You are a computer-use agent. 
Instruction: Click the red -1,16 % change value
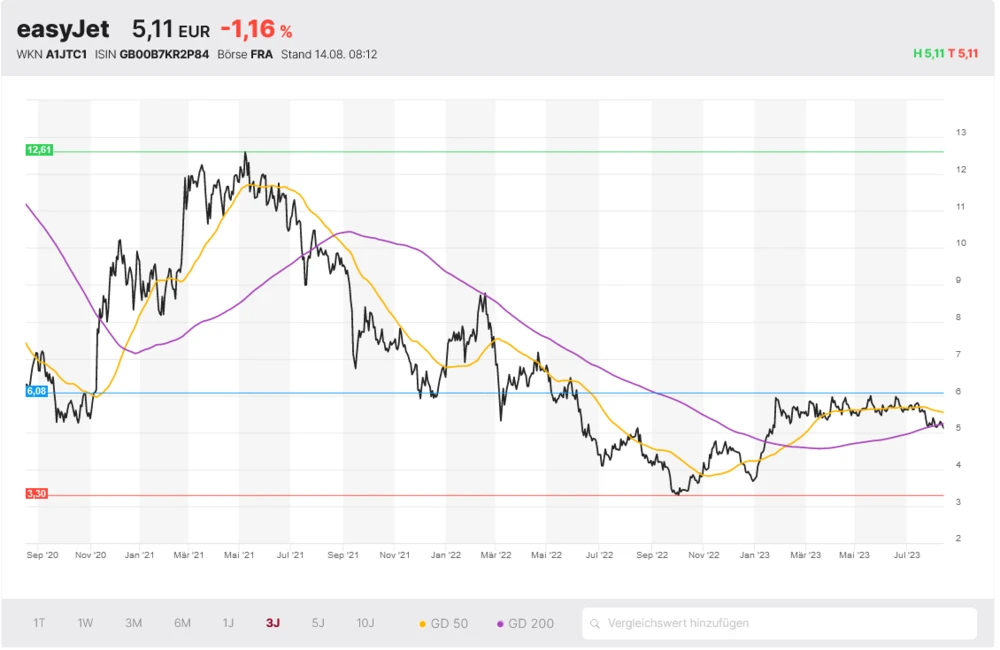click(x=256, y=29)
